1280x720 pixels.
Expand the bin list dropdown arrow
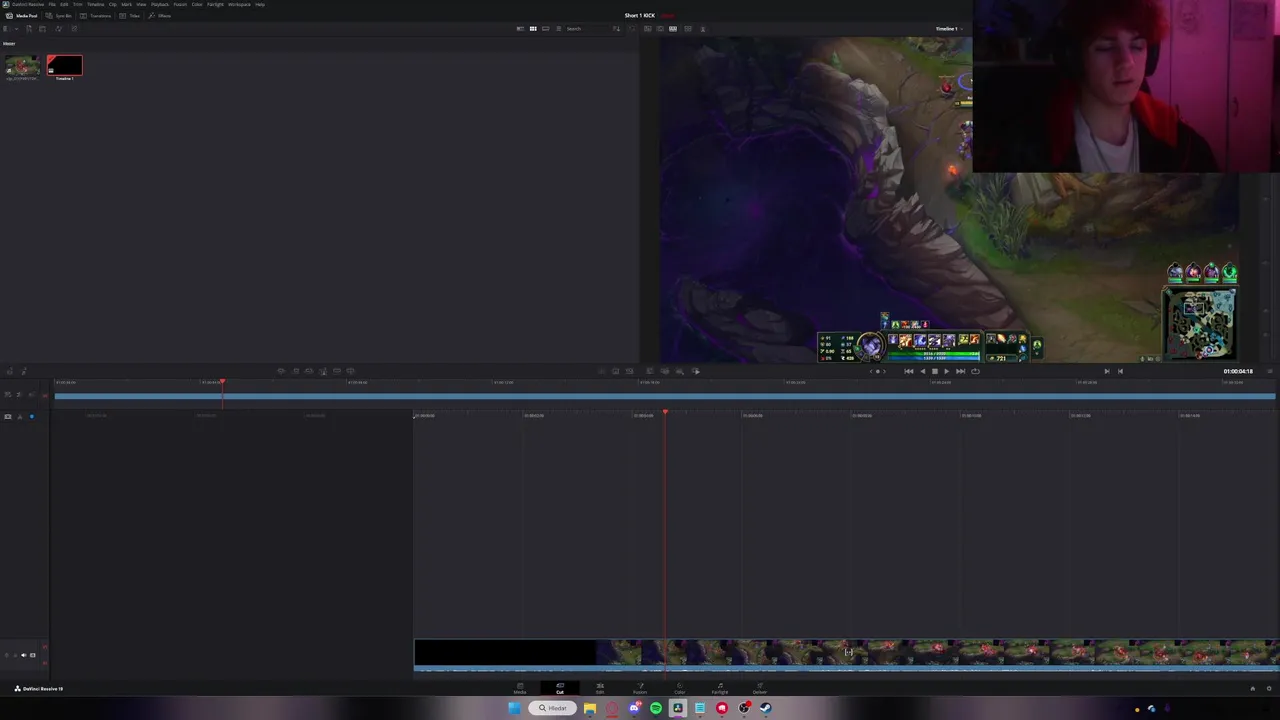pyautogui.click(x=17, y=28)
